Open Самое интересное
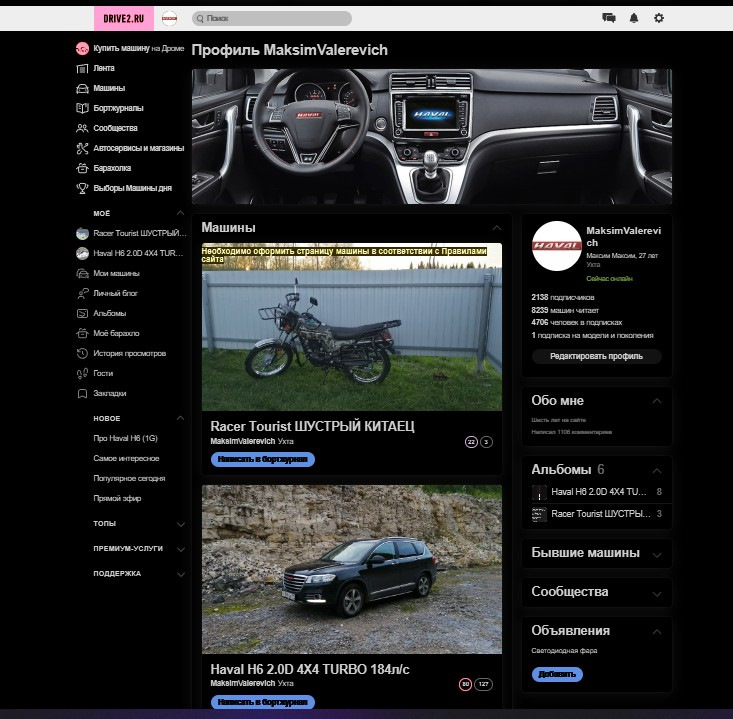Viewport: 733px width, 719px height. coord(126,459)
